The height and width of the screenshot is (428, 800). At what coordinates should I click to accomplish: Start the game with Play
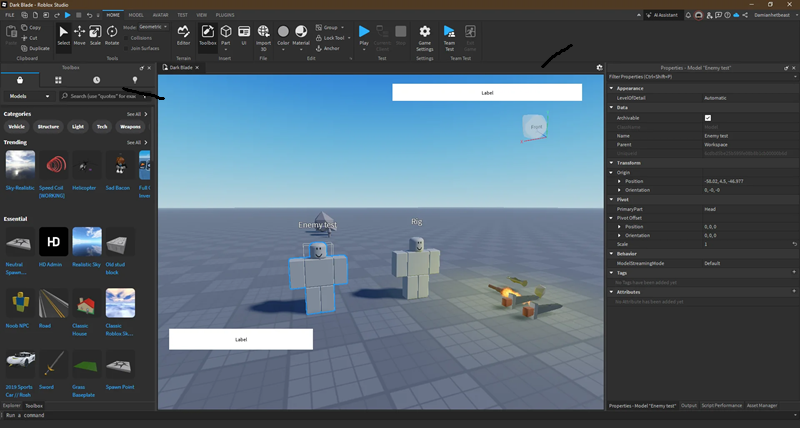(x=364, y=37)
